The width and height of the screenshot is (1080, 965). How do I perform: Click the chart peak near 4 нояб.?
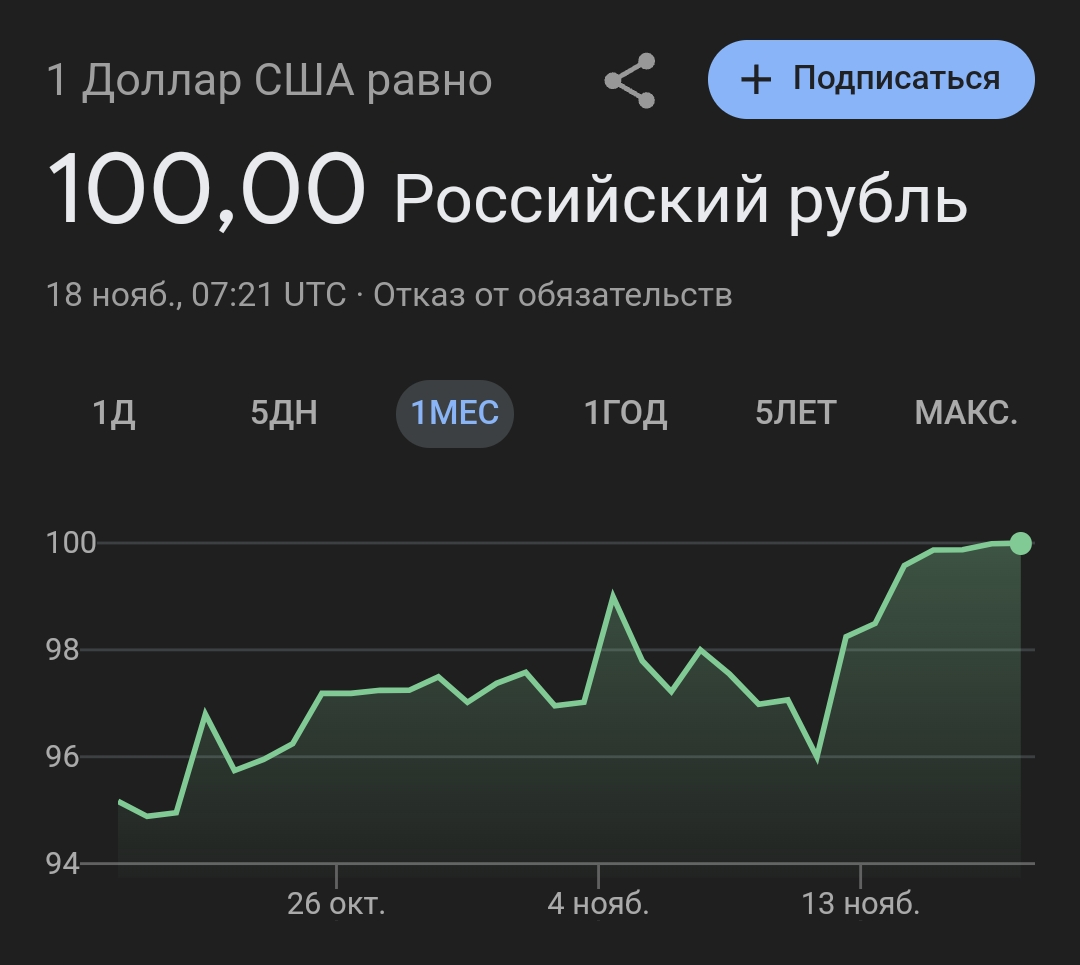612,596
